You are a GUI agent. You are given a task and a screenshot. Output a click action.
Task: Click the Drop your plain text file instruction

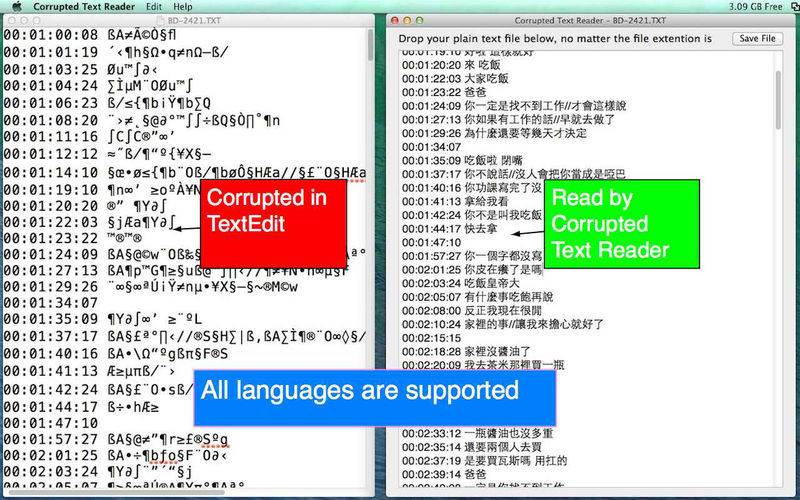[x=554, y=38]
